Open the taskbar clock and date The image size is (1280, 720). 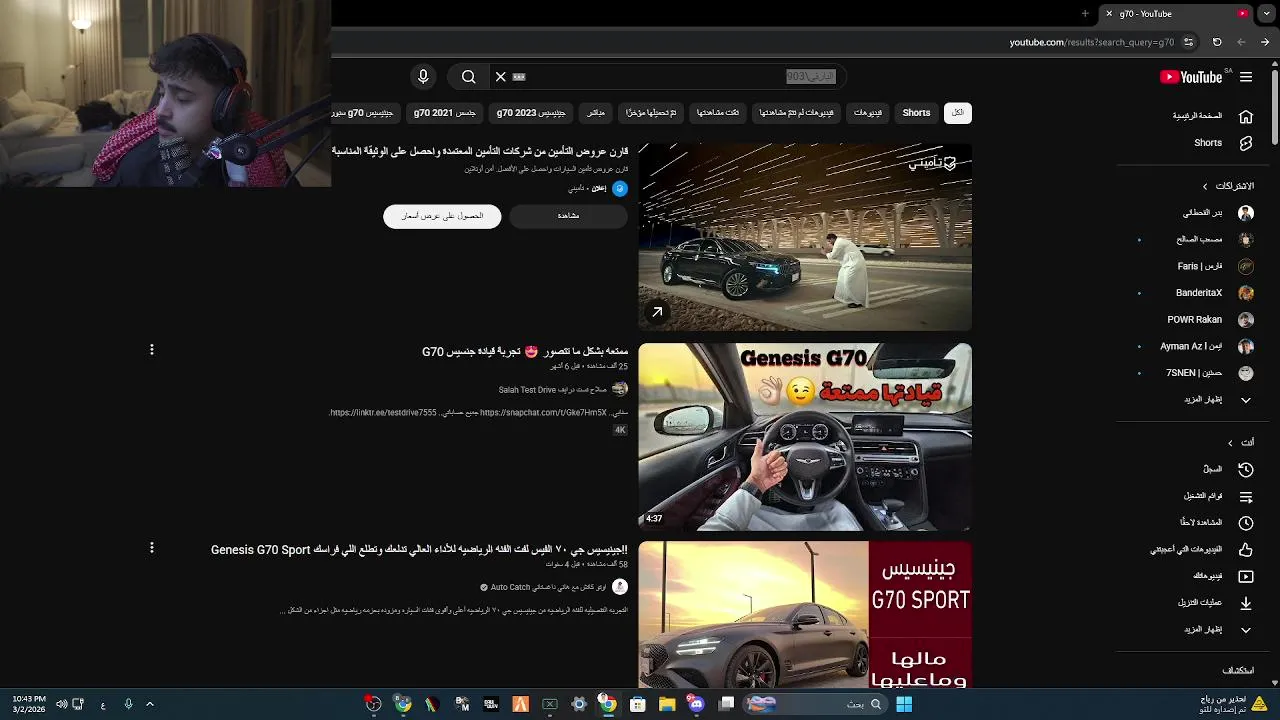(x=30, y=704)
